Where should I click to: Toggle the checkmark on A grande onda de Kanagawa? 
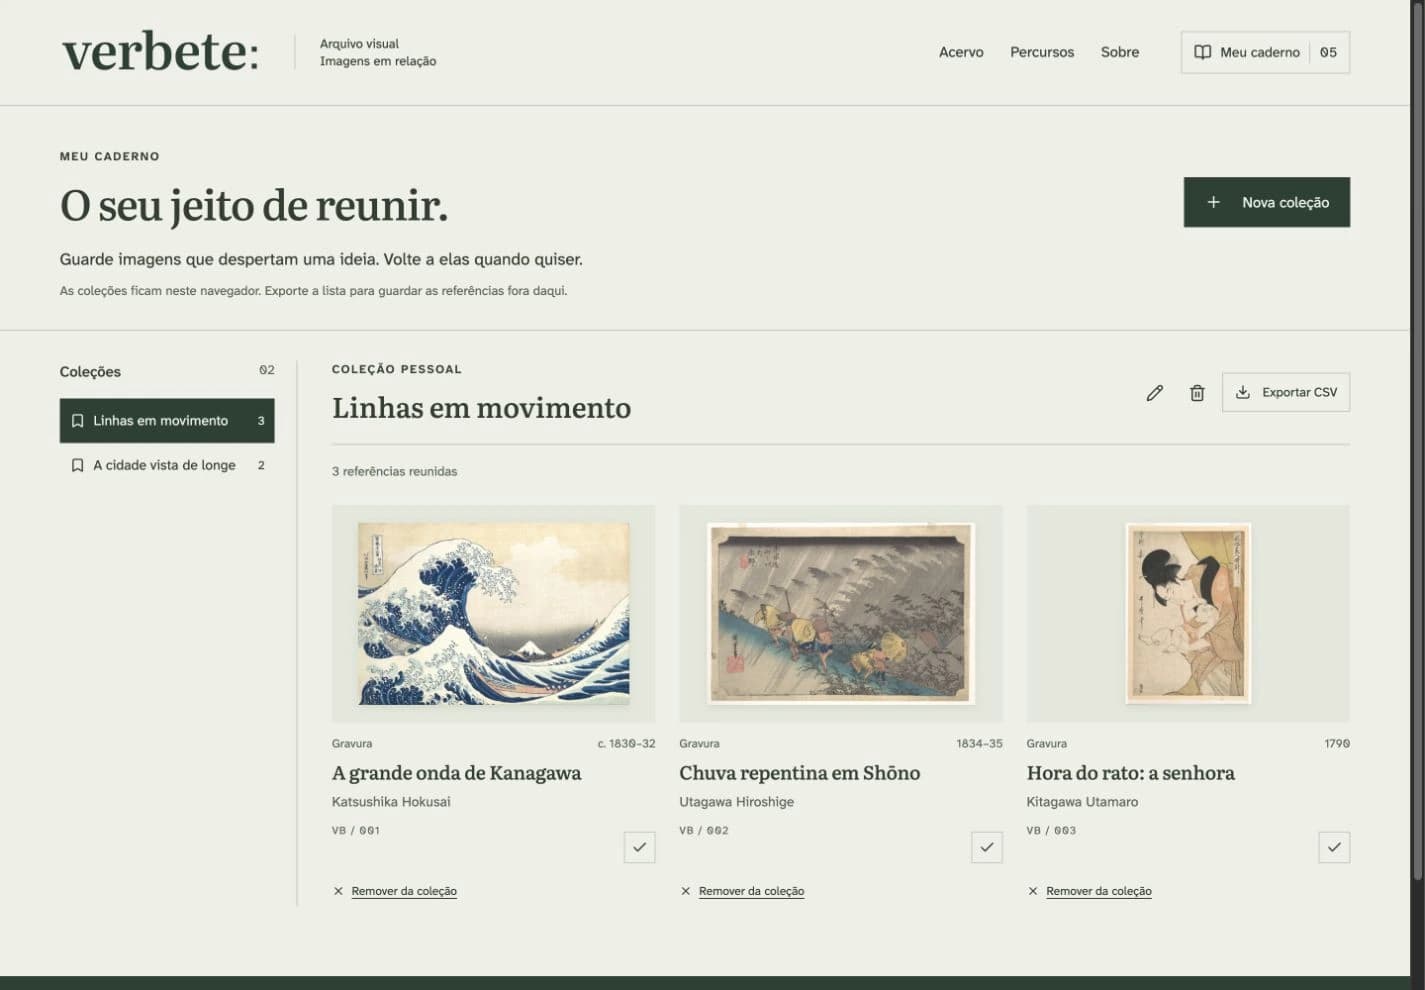point(639,847)
